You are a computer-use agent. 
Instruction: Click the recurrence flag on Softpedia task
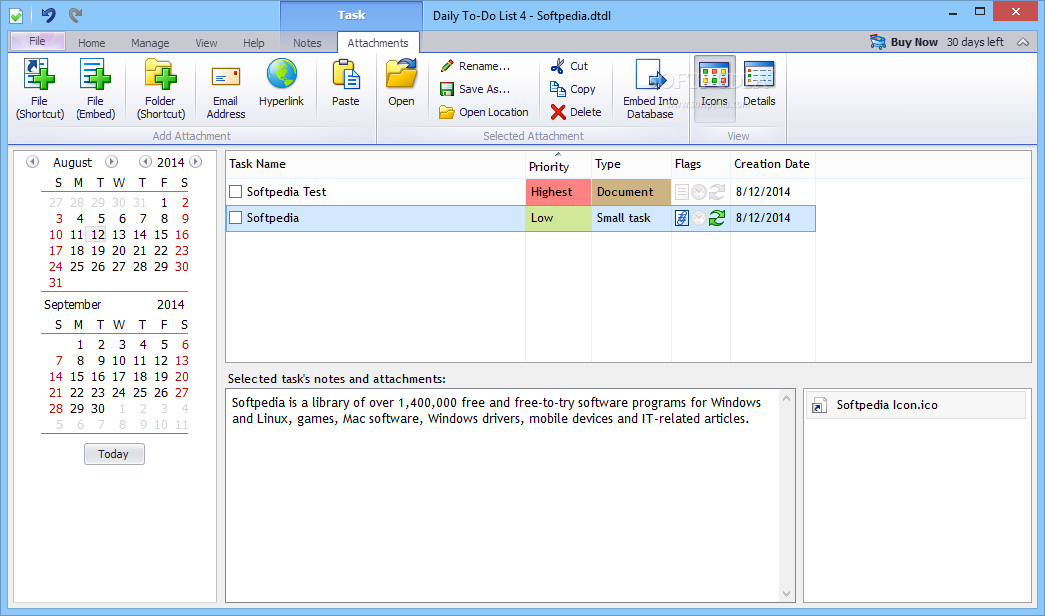pyautogui.click(x=716, y=218)
